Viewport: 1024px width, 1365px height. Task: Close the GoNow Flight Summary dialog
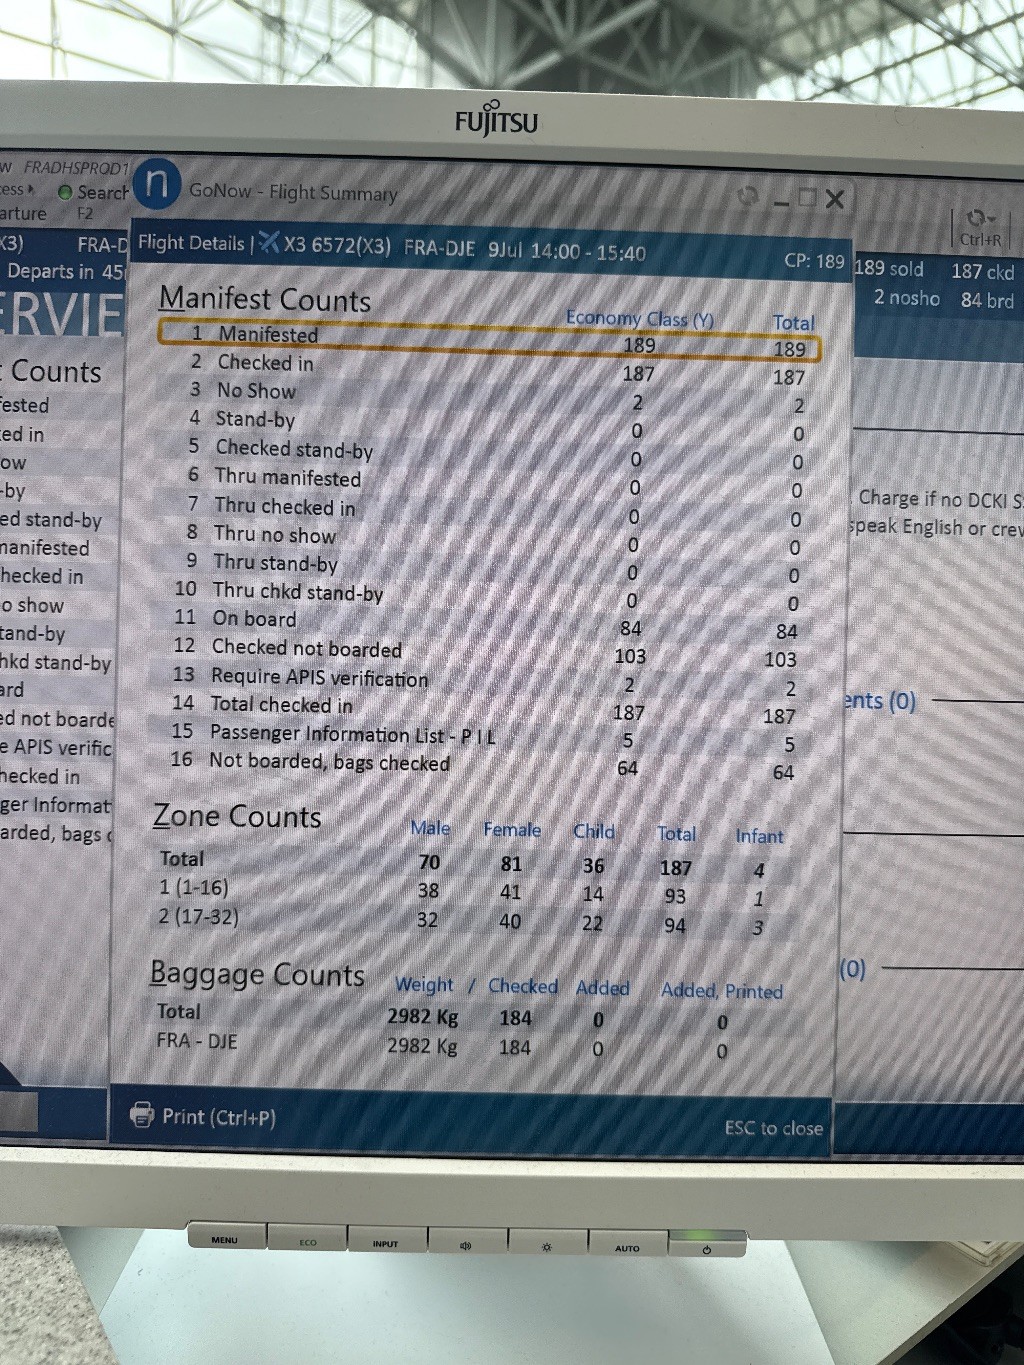pos(835,199)
